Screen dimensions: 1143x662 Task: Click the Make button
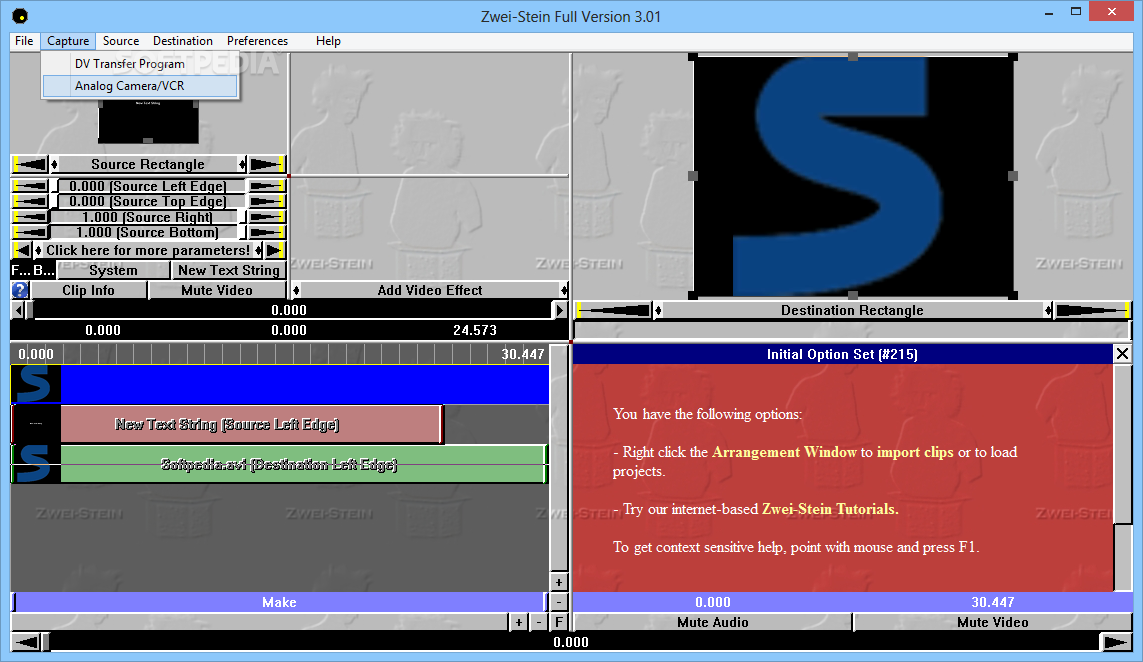tap(279, 602)
